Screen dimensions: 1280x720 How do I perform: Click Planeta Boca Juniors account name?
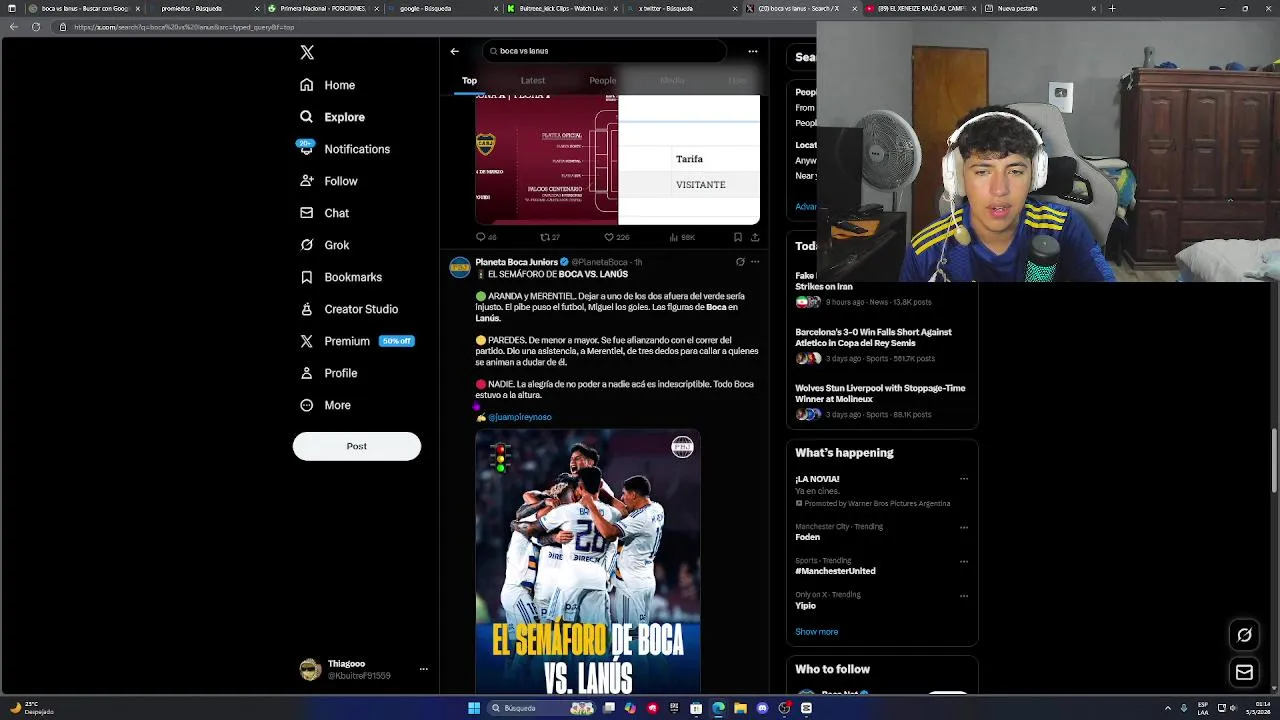[516, 262]
